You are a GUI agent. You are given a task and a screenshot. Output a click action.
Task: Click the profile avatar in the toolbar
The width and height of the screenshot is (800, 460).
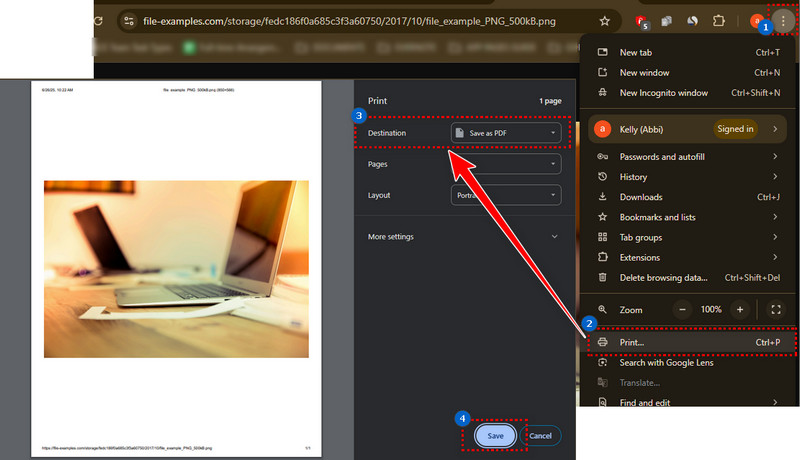coord(757,21)
